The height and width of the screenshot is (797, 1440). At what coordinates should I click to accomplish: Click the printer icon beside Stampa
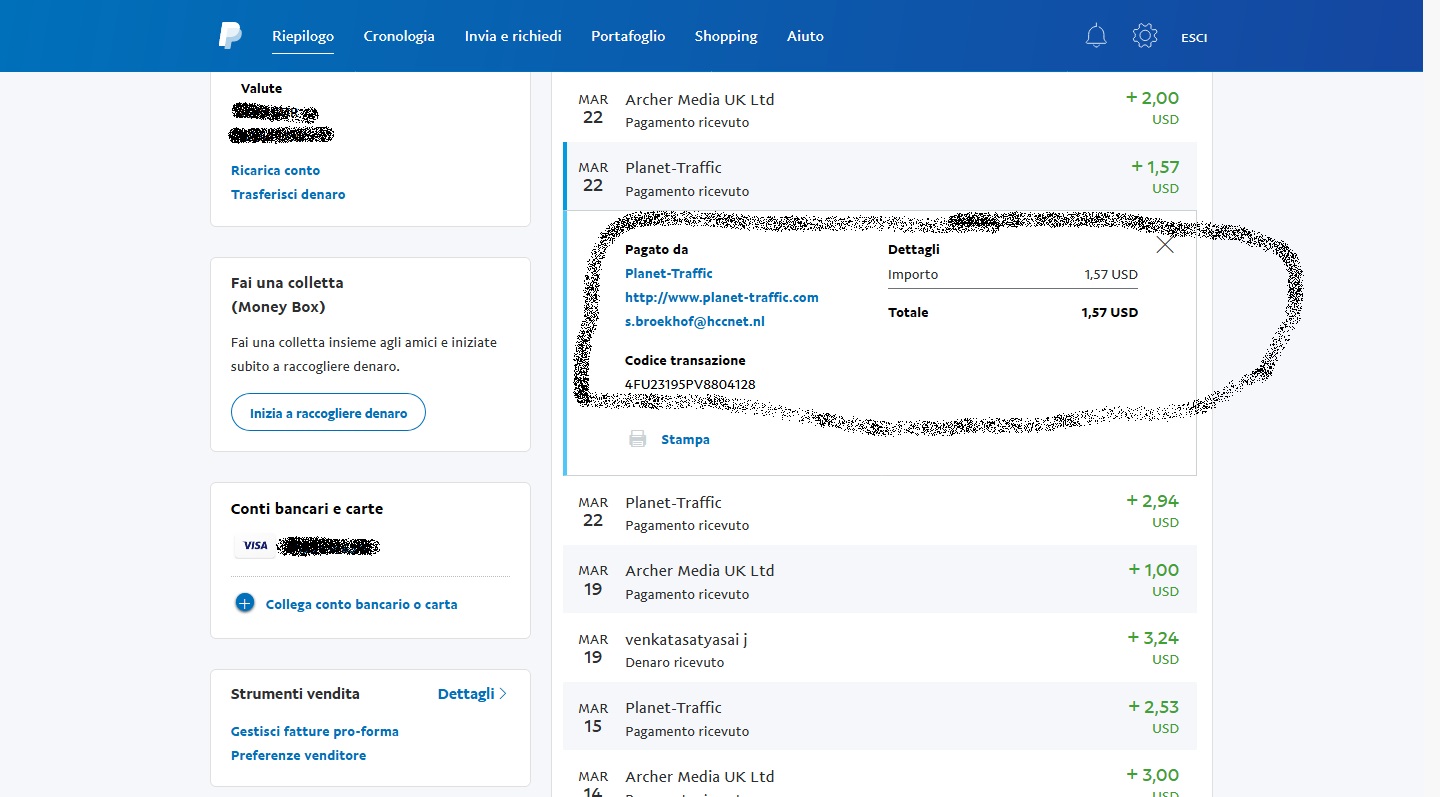click(x=637, y=439)
